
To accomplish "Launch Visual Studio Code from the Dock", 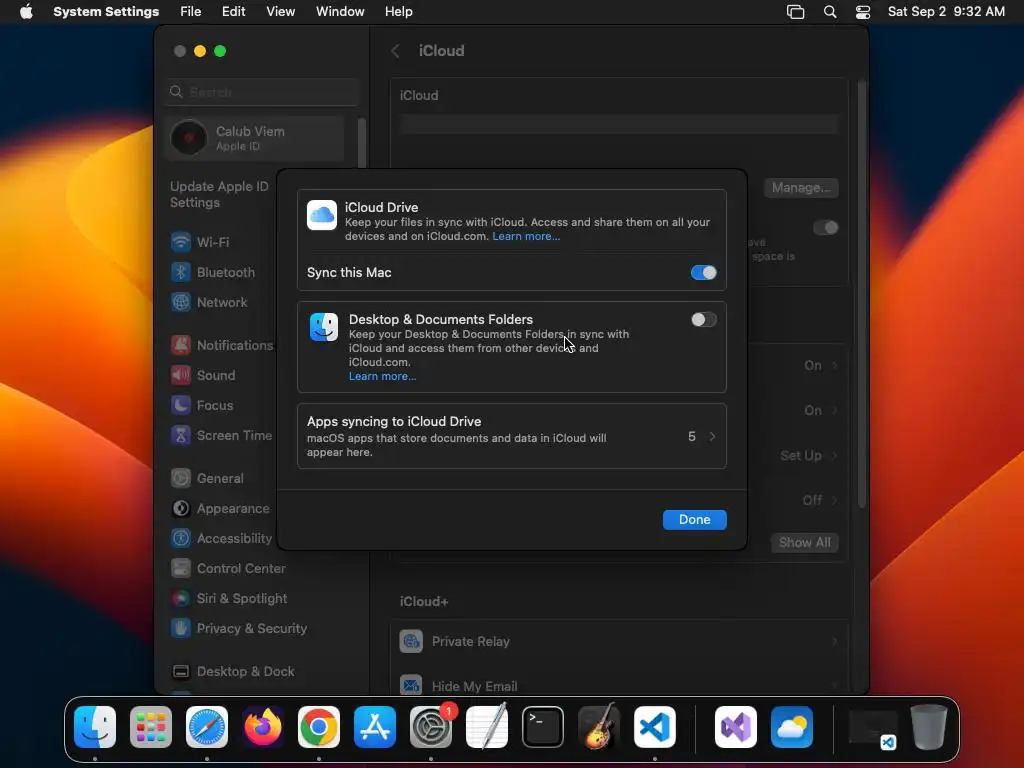I will pyautogui.click(x=654, y=726).
